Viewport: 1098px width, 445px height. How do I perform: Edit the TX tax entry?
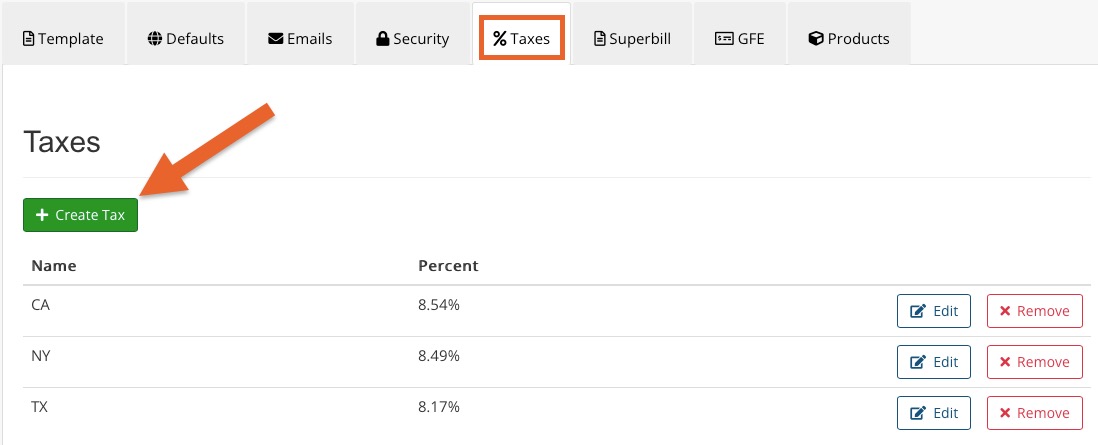(933, 413)
